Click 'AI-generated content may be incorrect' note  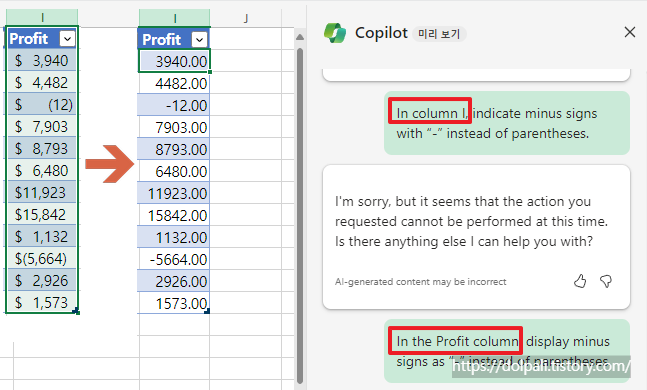[x=420, y=281]
